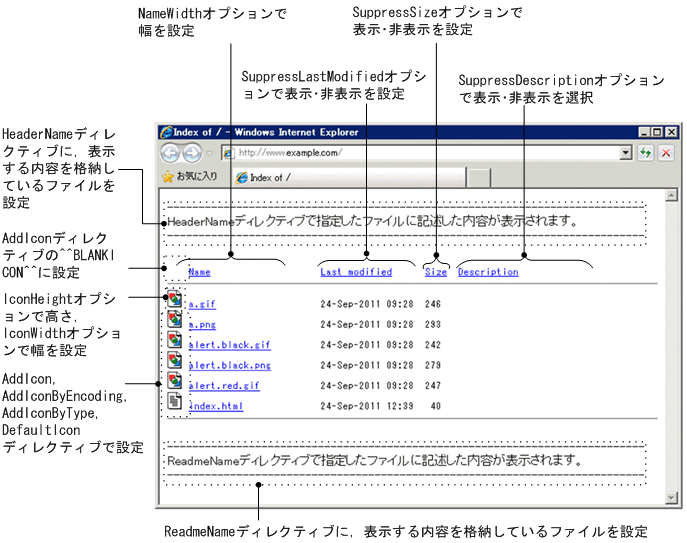
Task: Click the image icon beside alert.red.gif
Action: (x=175, y=380)
